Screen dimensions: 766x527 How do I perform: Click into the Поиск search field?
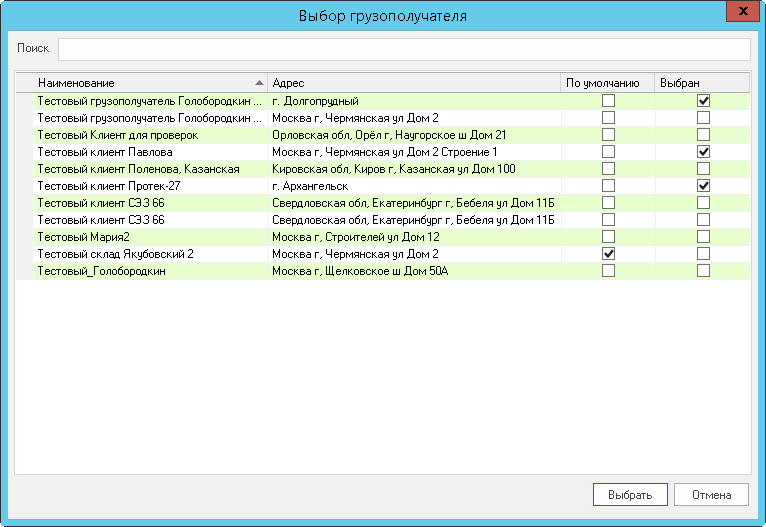tap(404, 49)
